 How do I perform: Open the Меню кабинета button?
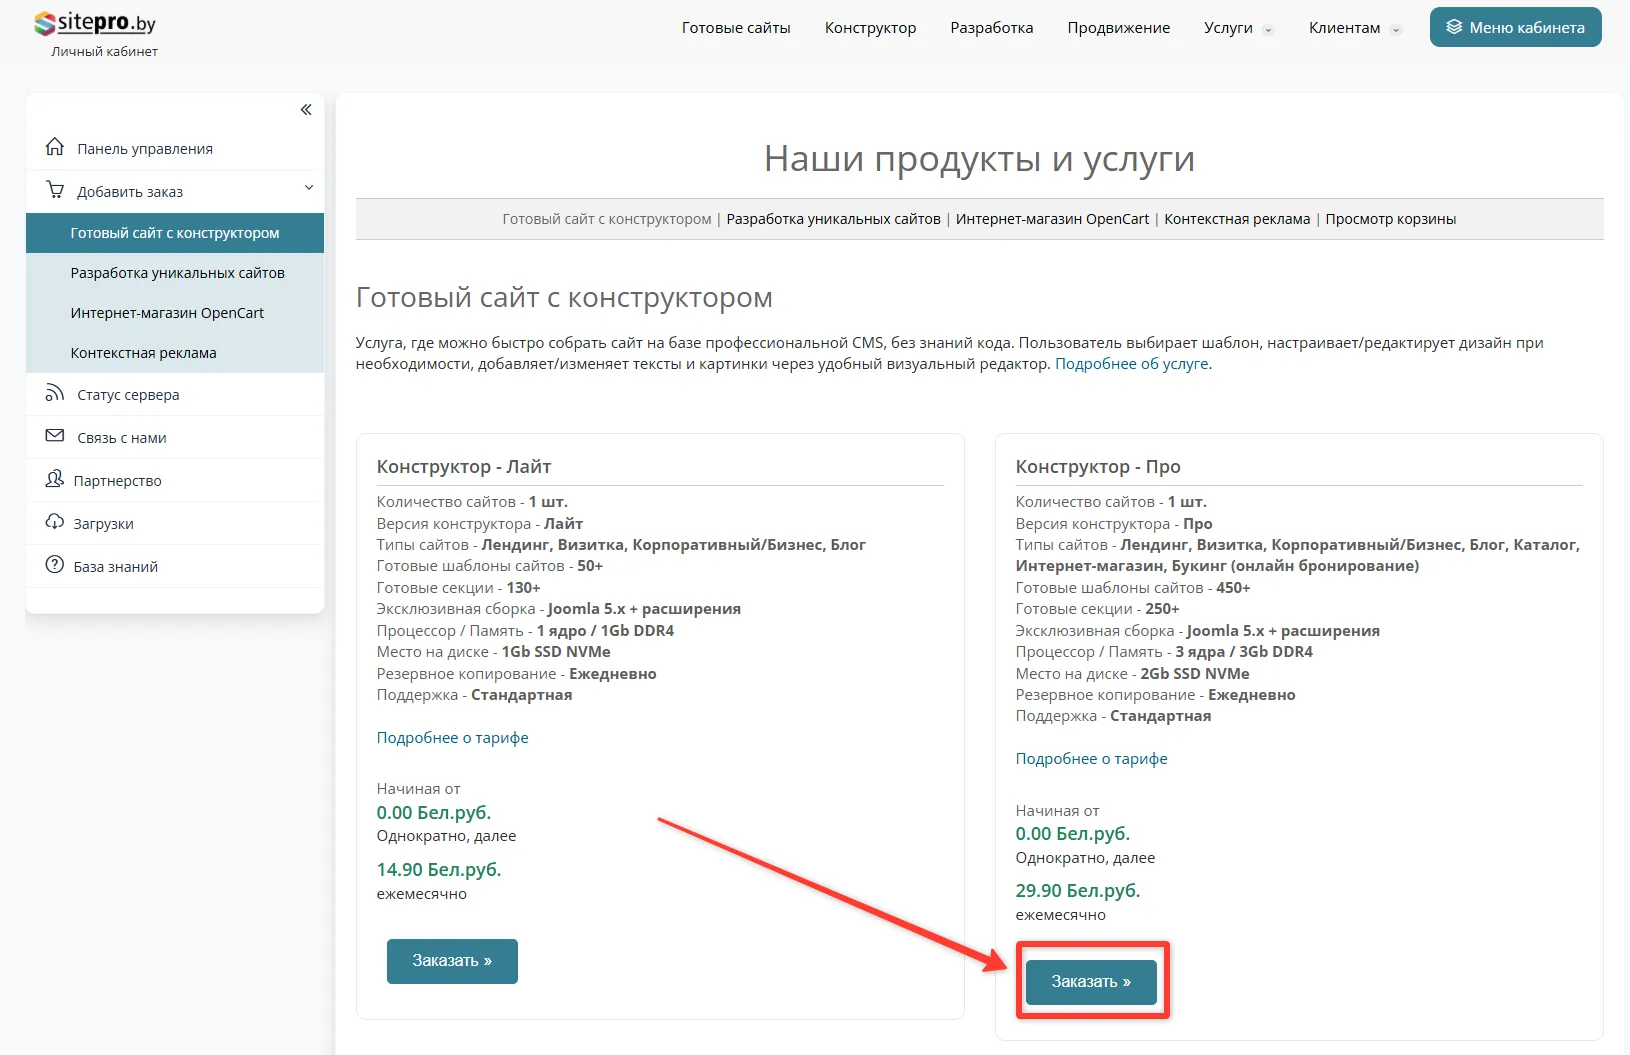[1515, 28]
